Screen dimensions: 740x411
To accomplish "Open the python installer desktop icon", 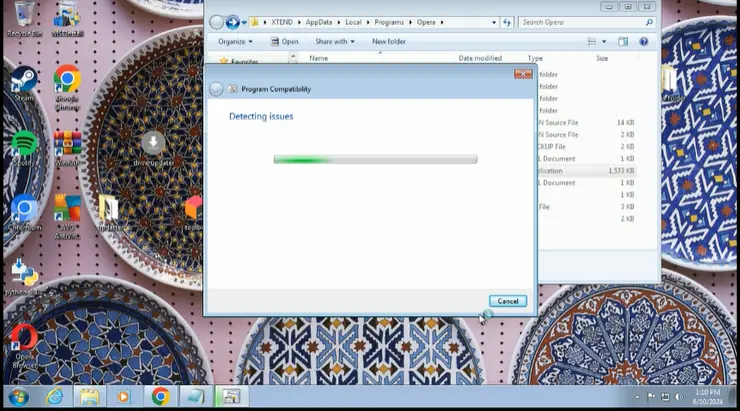I will click(x=24, y=277).
